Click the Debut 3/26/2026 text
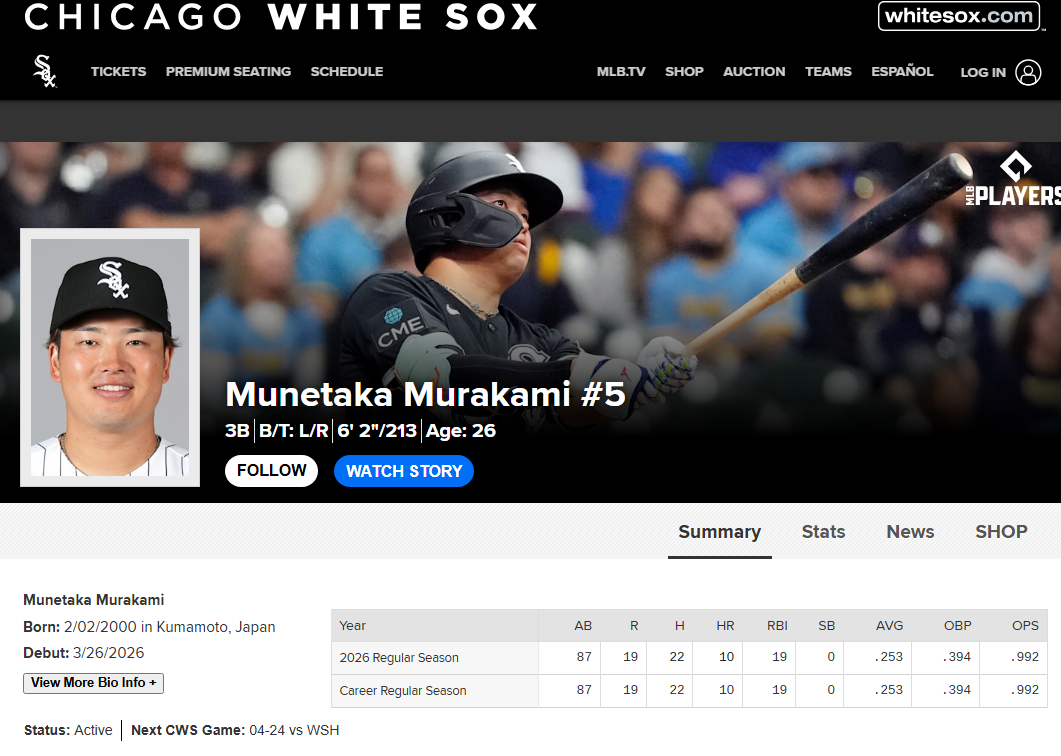The width and height of the screenshot is (1061, 756). coord(84,653)
